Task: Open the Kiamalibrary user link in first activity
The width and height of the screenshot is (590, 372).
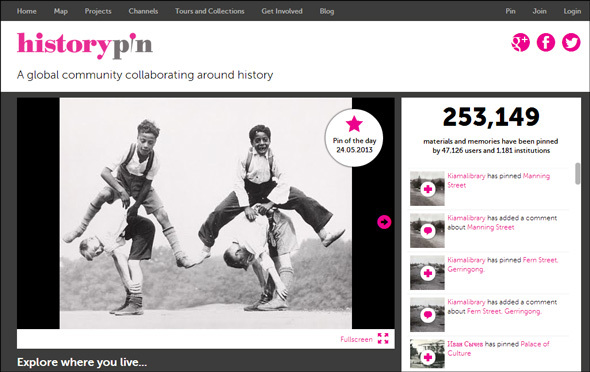Action: pyautogui.click(x=466, y=176)
